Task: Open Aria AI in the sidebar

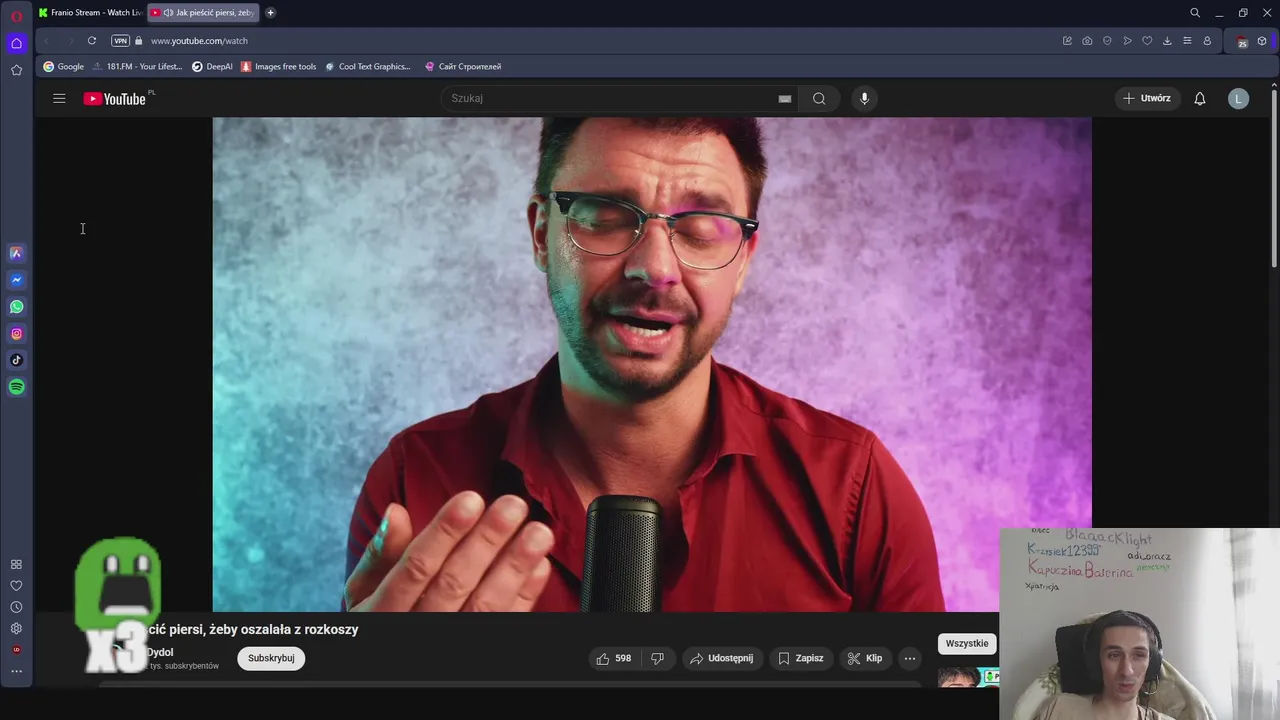Action: (x=16, y=253)
